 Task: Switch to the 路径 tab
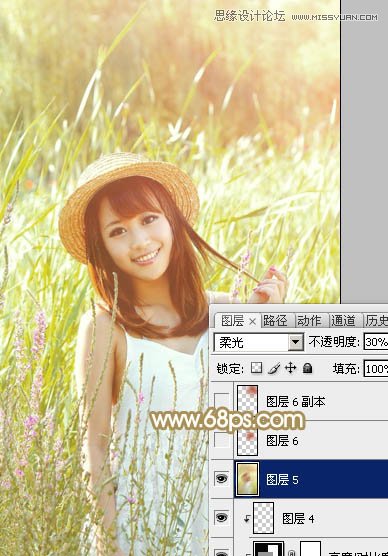(275, 321)
